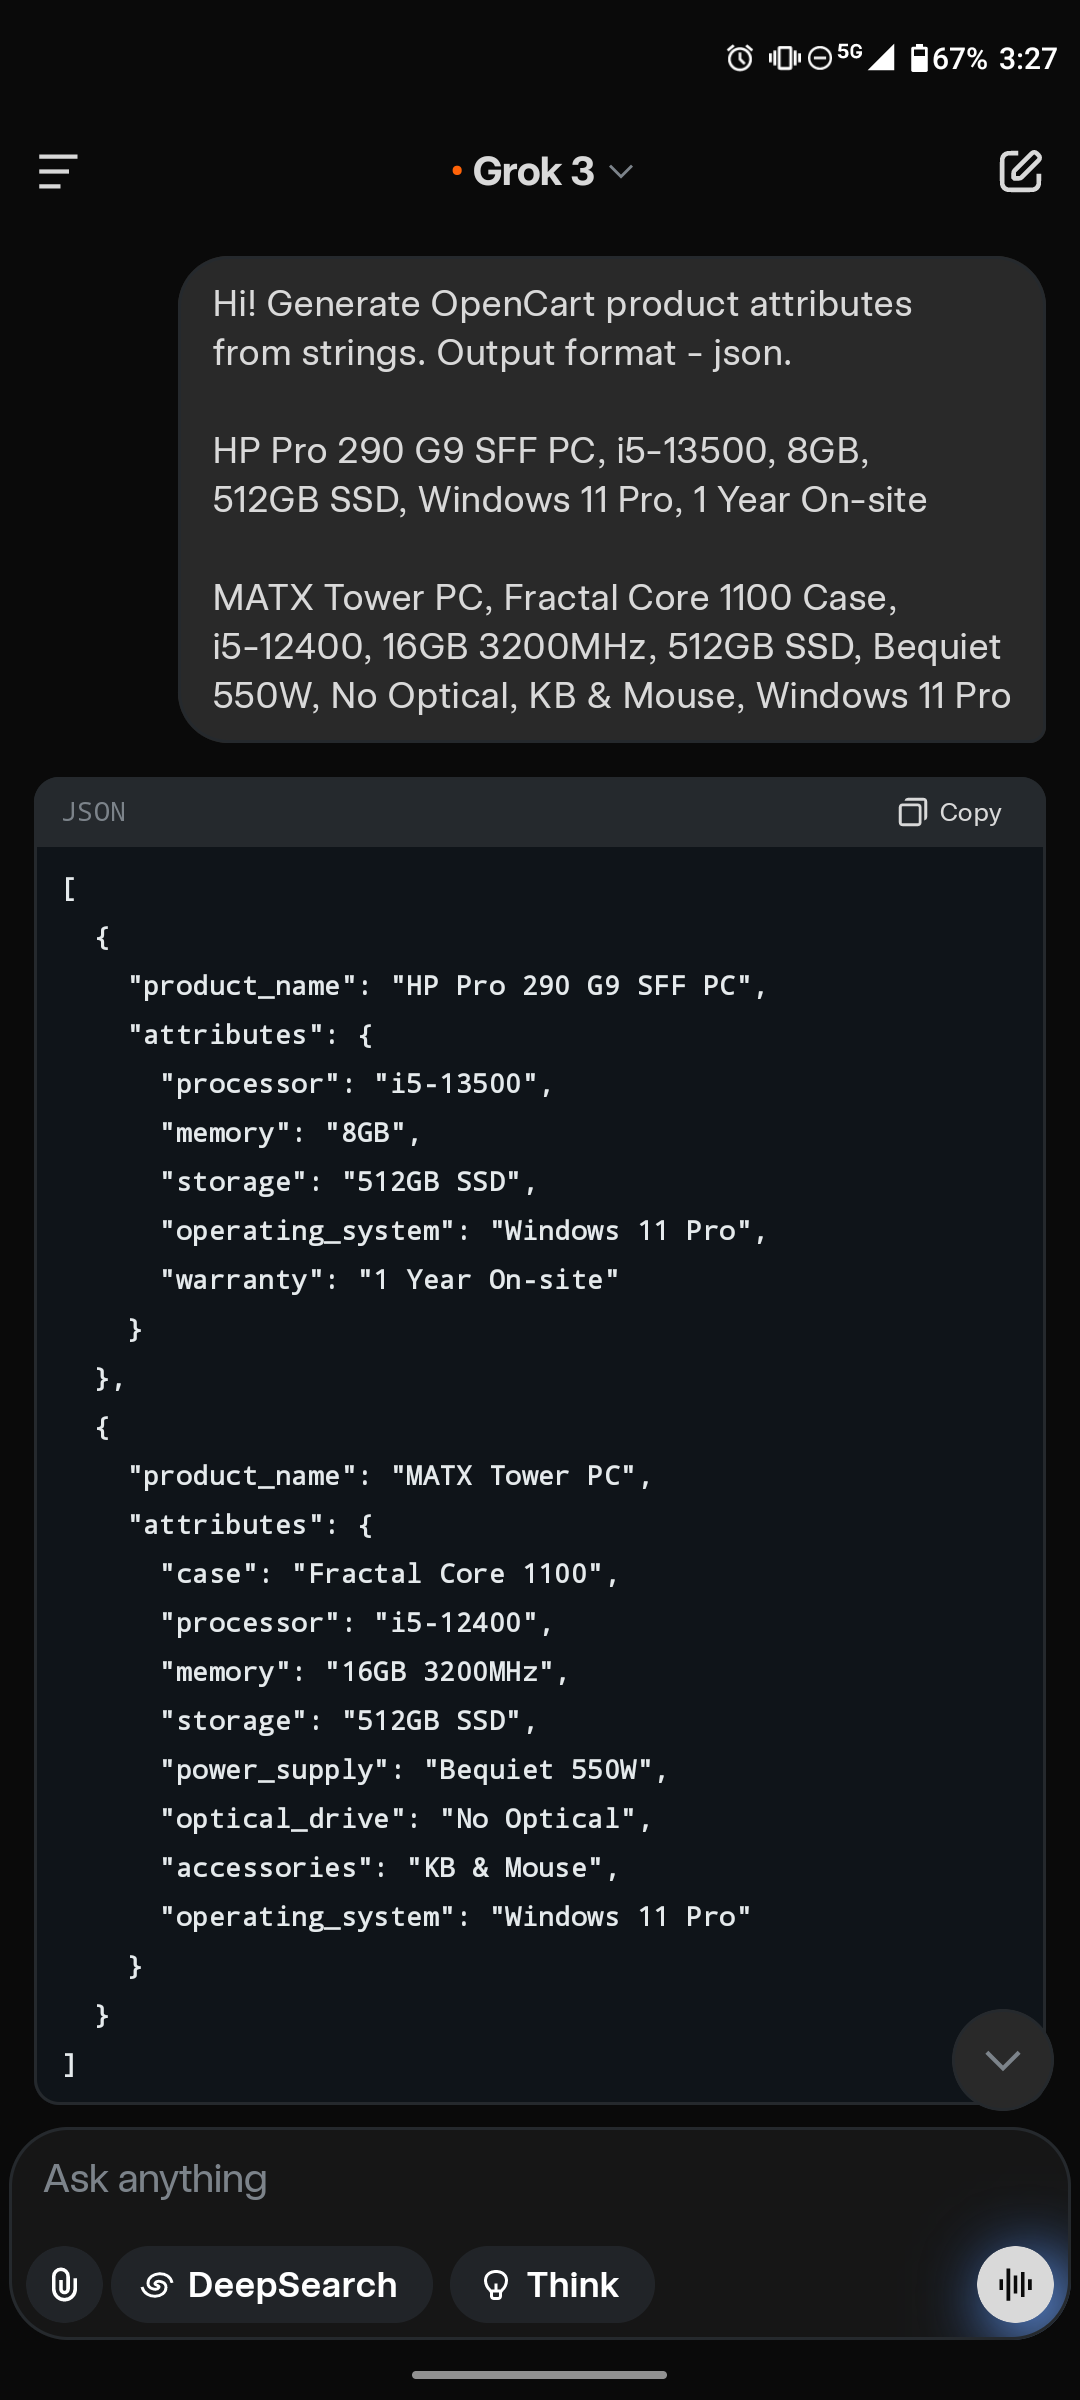Toggle Think mode on
The height and width of the screenshot is (2400, 1080).
tap(552, 2285)
